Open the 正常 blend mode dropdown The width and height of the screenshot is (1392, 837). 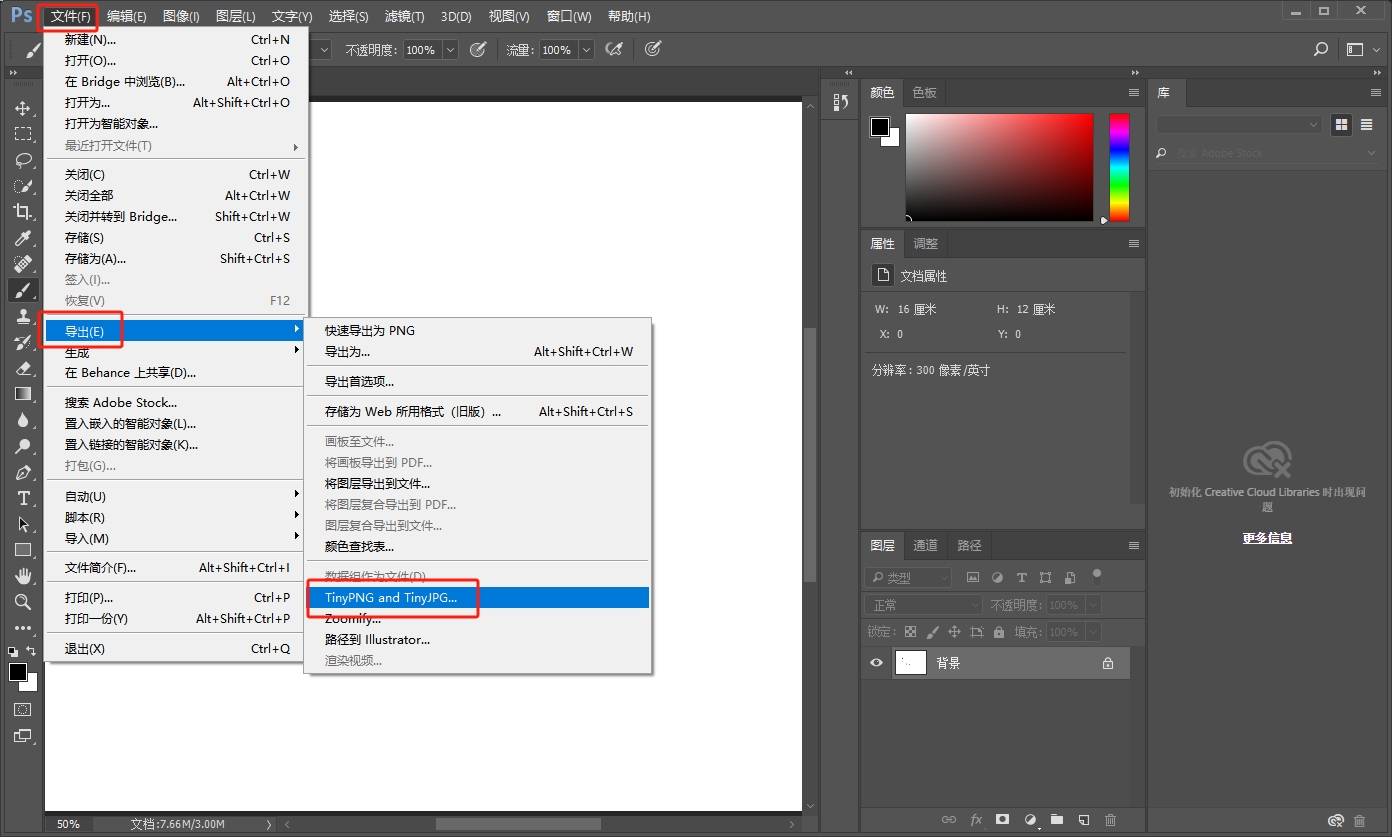coord(924,605)
